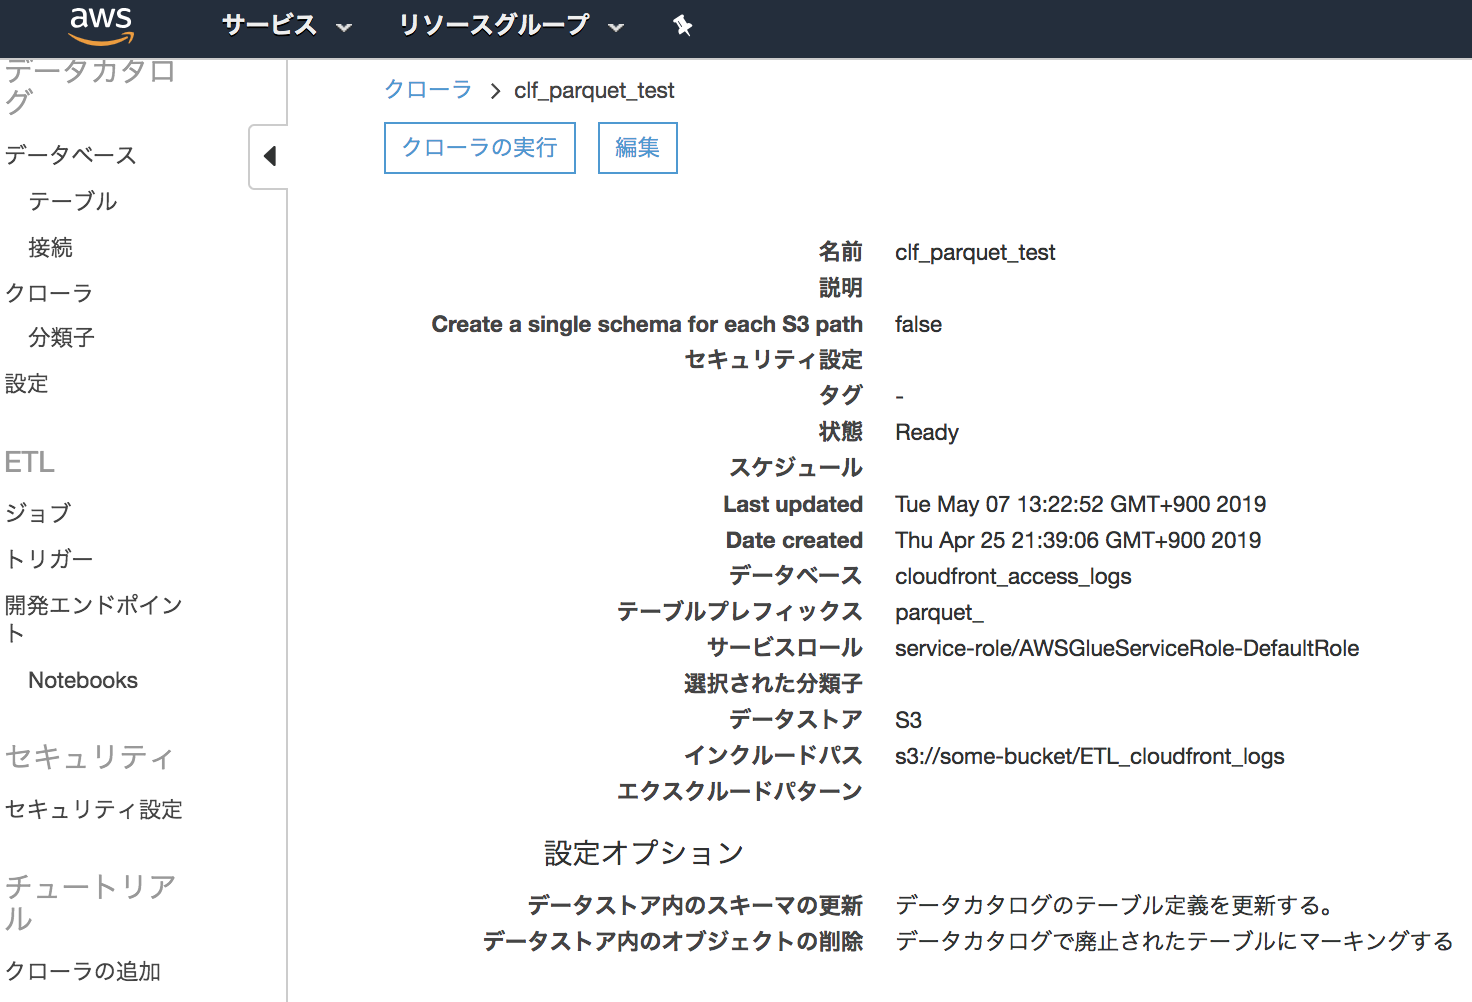Click the AWS logo to go home
Image resolution: width=1472 pixels, height=1002 pixels.
tap(100, 26)
